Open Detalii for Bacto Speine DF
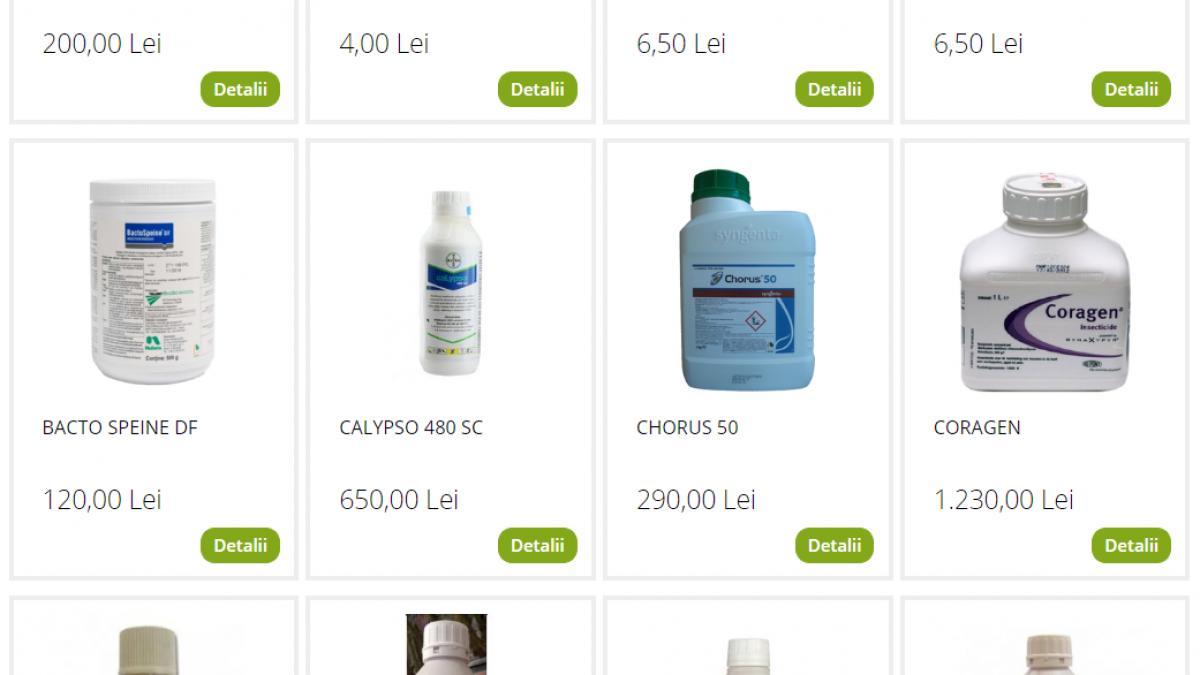1200x675 pixels. (240, 545)
